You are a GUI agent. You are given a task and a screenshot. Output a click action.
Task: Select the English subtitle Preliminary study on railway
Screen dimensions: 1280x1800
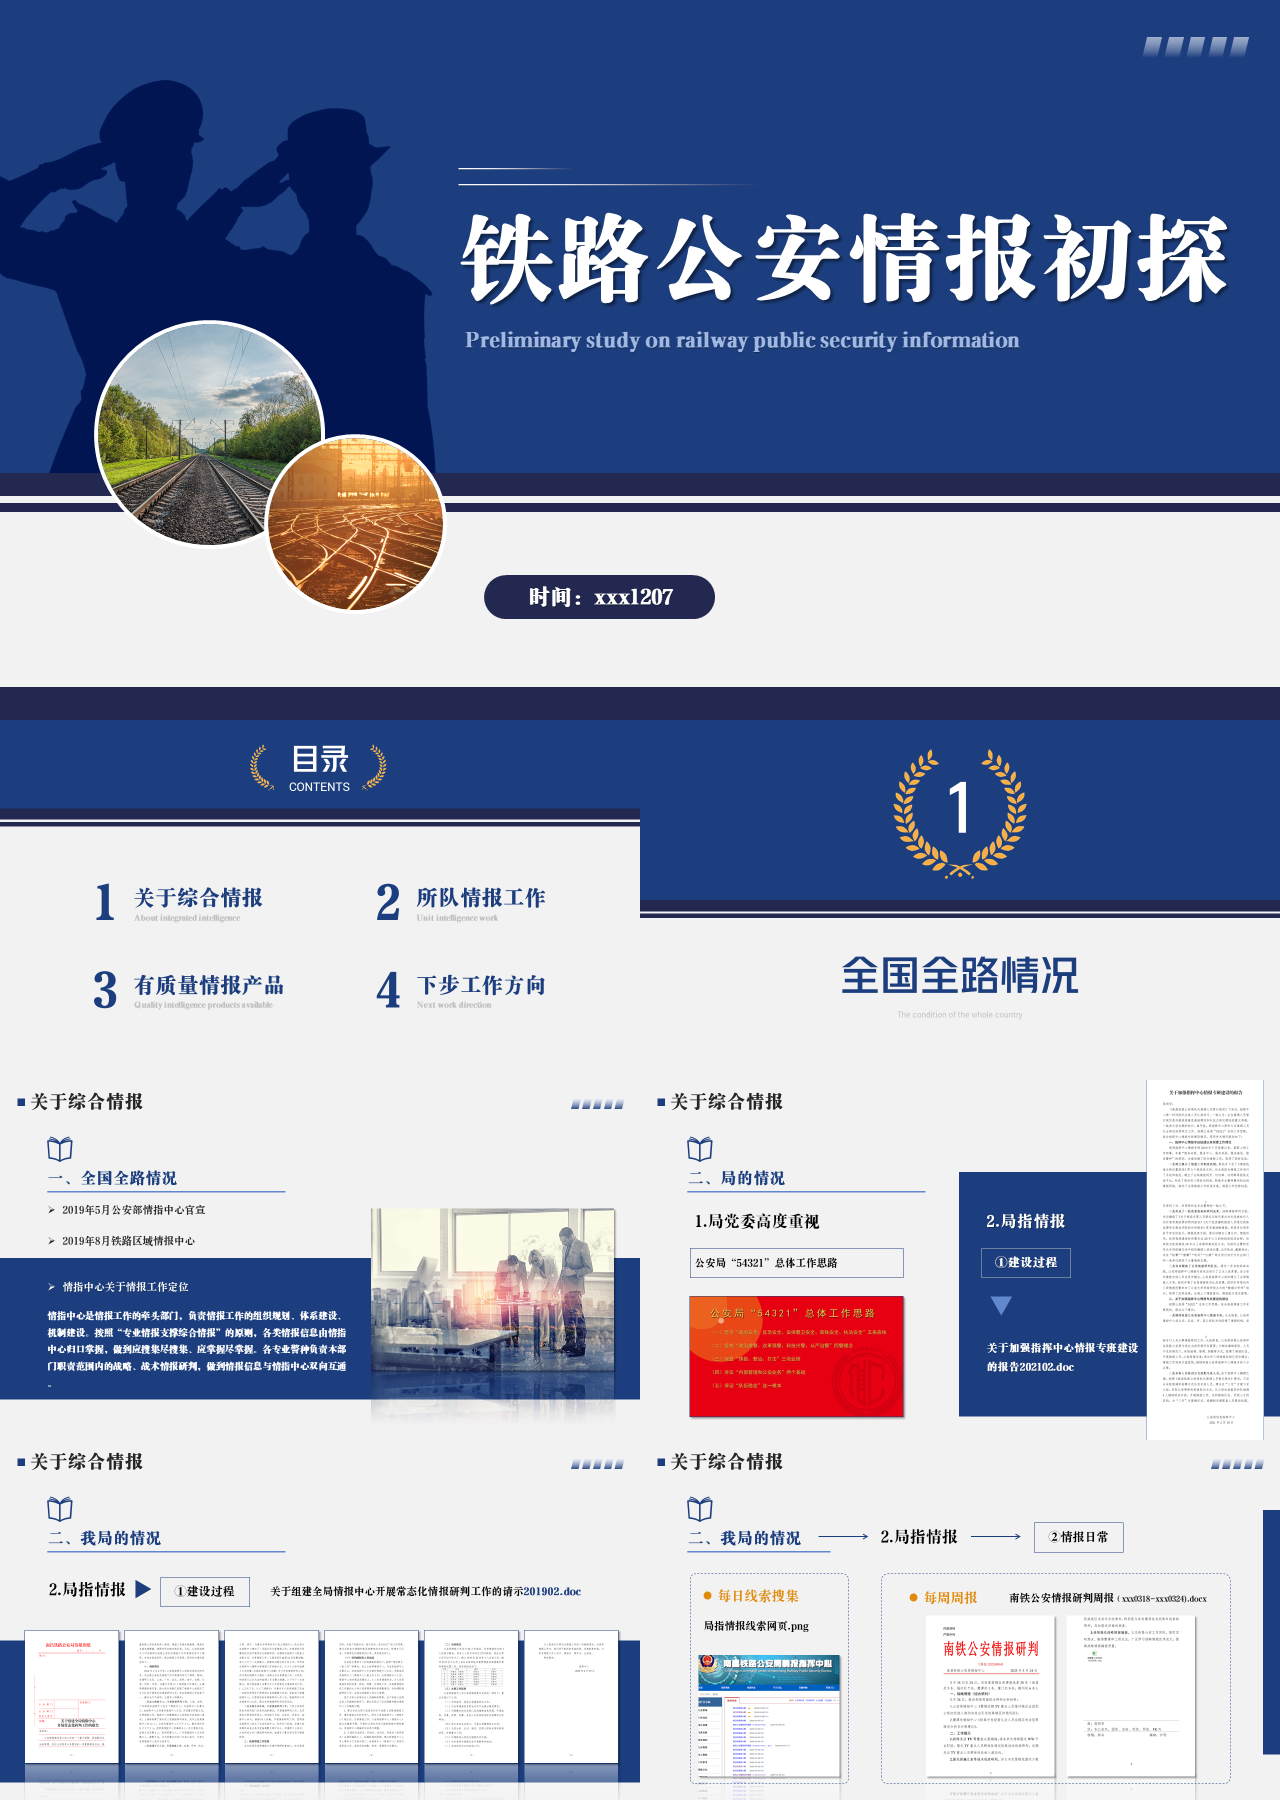(742, 340)
